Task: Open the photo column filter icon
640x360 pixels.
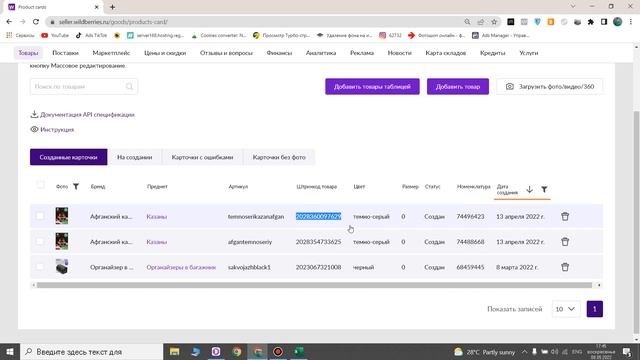Action: pos(76,187)
